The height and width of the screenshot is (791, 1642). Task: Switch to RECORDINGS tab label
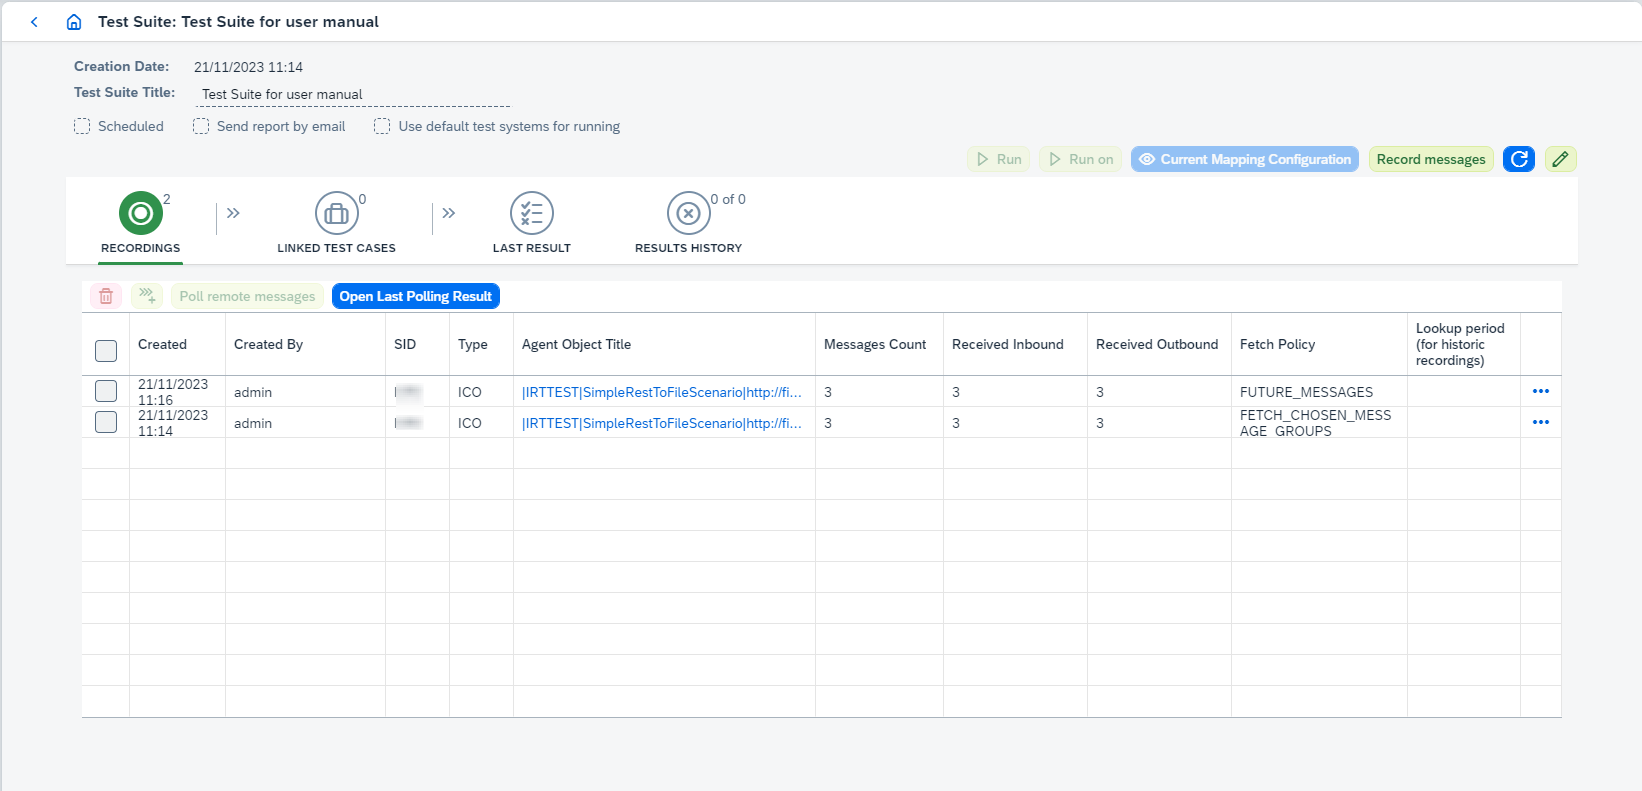click(x=141, y=248)
